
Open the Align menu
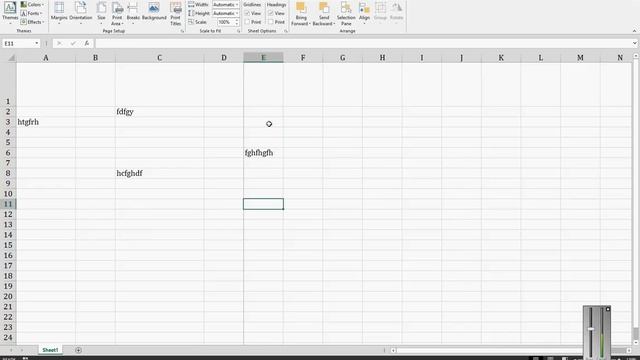[x=364, y=12]
